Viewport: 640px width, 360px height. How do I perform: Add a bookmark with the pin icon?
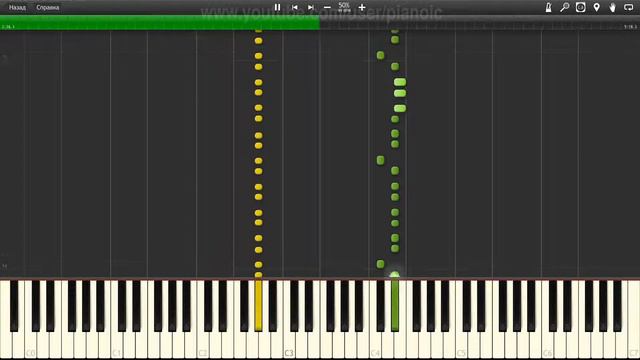click(596, 7)
